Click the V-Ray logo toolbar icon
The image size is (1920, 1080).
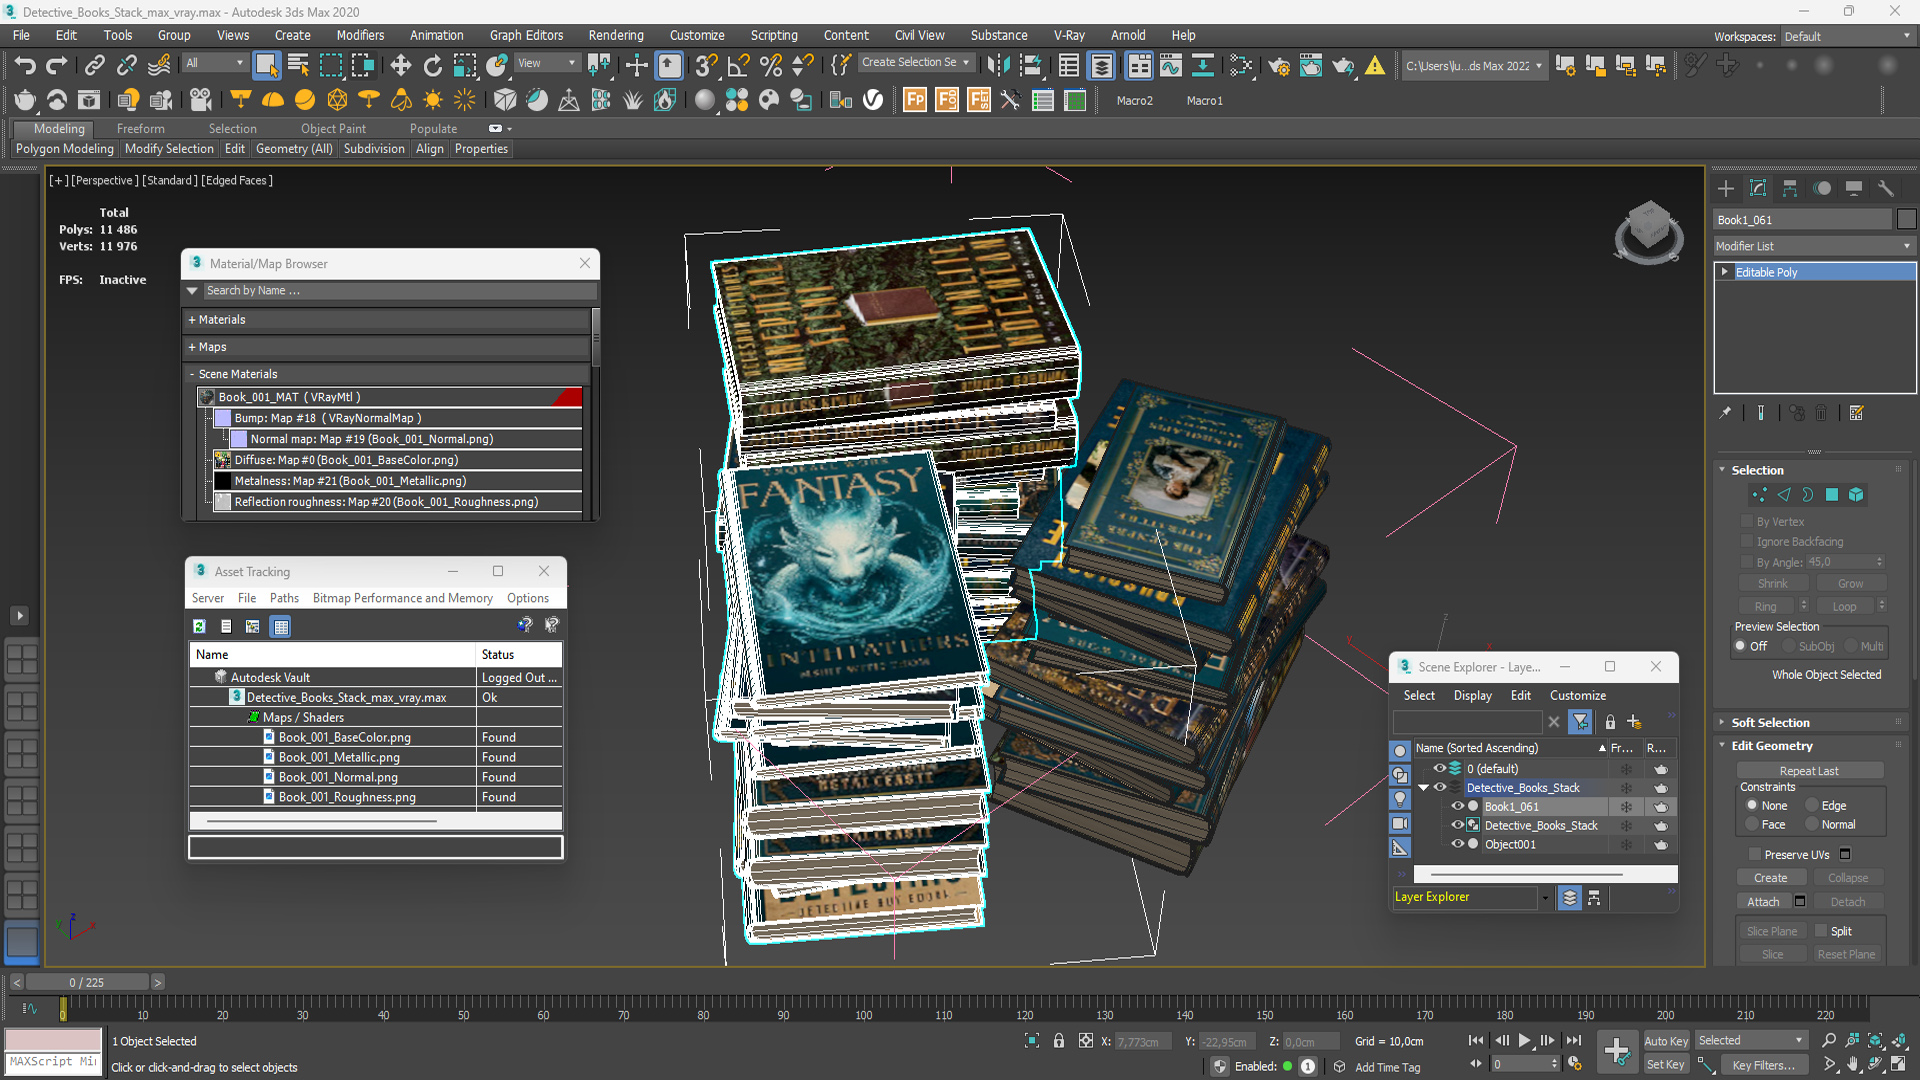pyautogui.click(x=873, y=100)
